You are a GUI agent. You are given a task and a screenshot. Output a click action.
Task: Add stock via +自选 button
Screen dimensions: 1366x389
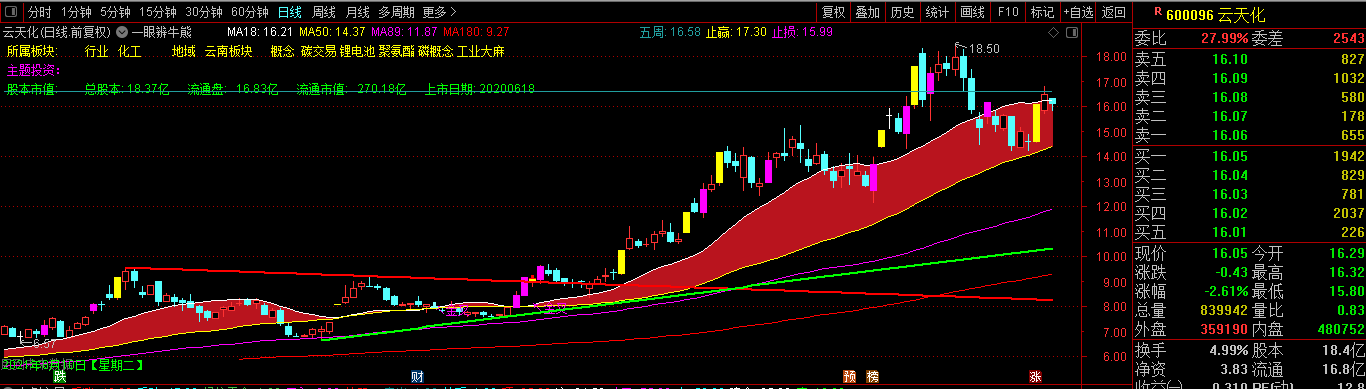coord(1078,12)
